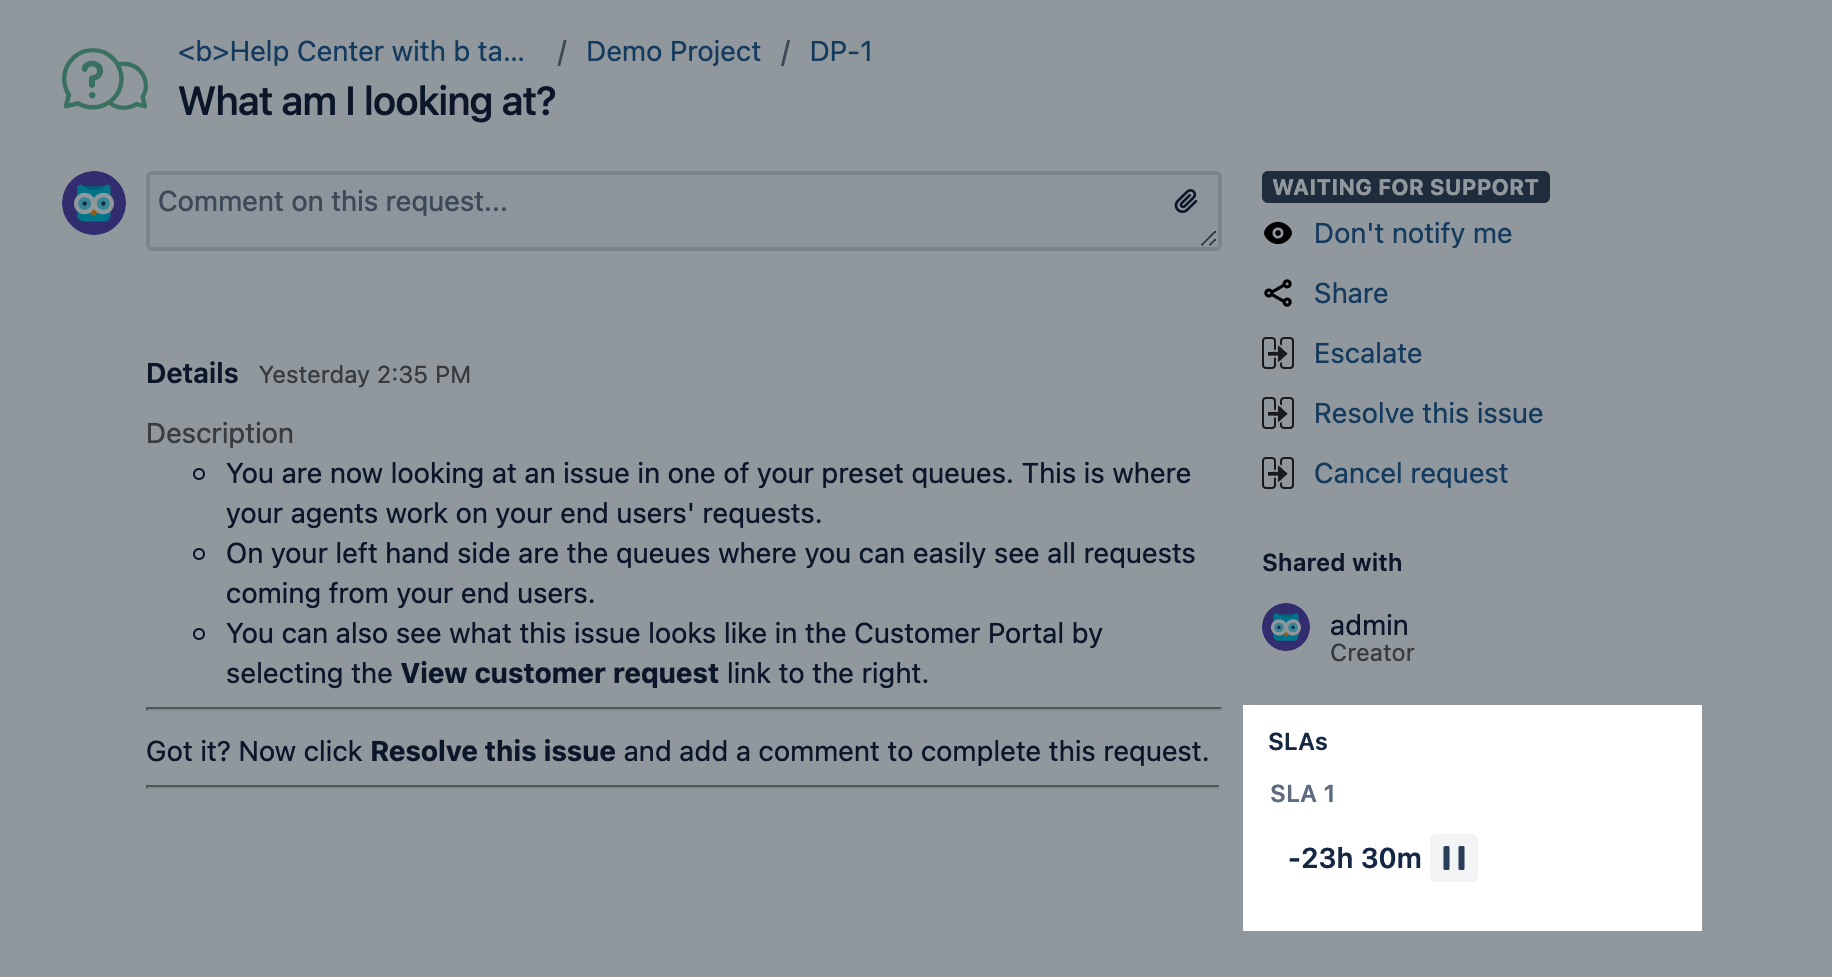Screen dimensions: 1832x977
Task: Open the Share link
Action: 1351,293
